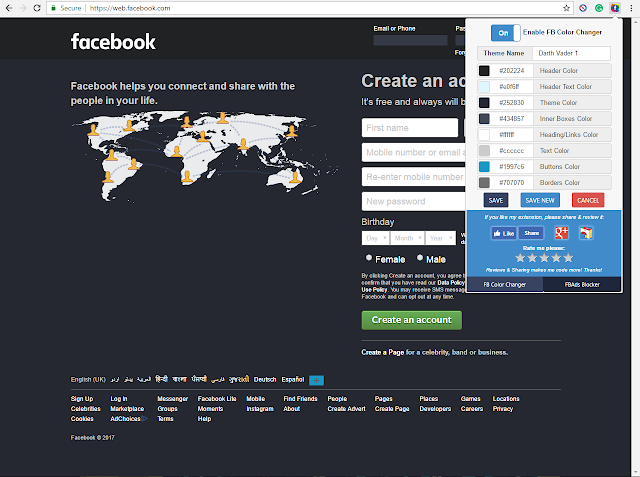The width and height of the screenshot is (640, 477).
Task: Select the Español language link
Action: tap(293, 379)
